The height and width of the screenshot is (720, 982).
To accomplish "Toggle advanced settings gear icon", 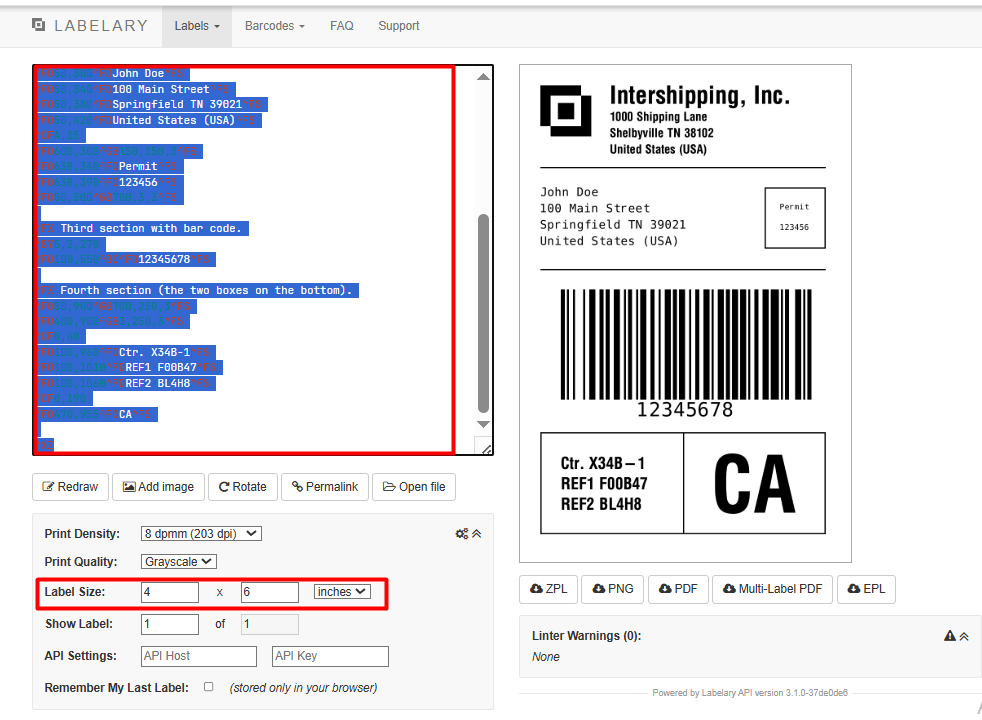I will point(462,534).
